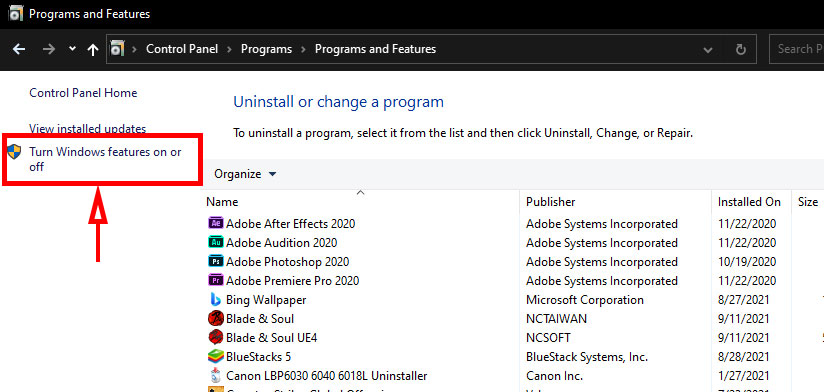Click the Canon LBP6030 Uninstaller icon
The image size is (824, 392).
coord(216,376)
